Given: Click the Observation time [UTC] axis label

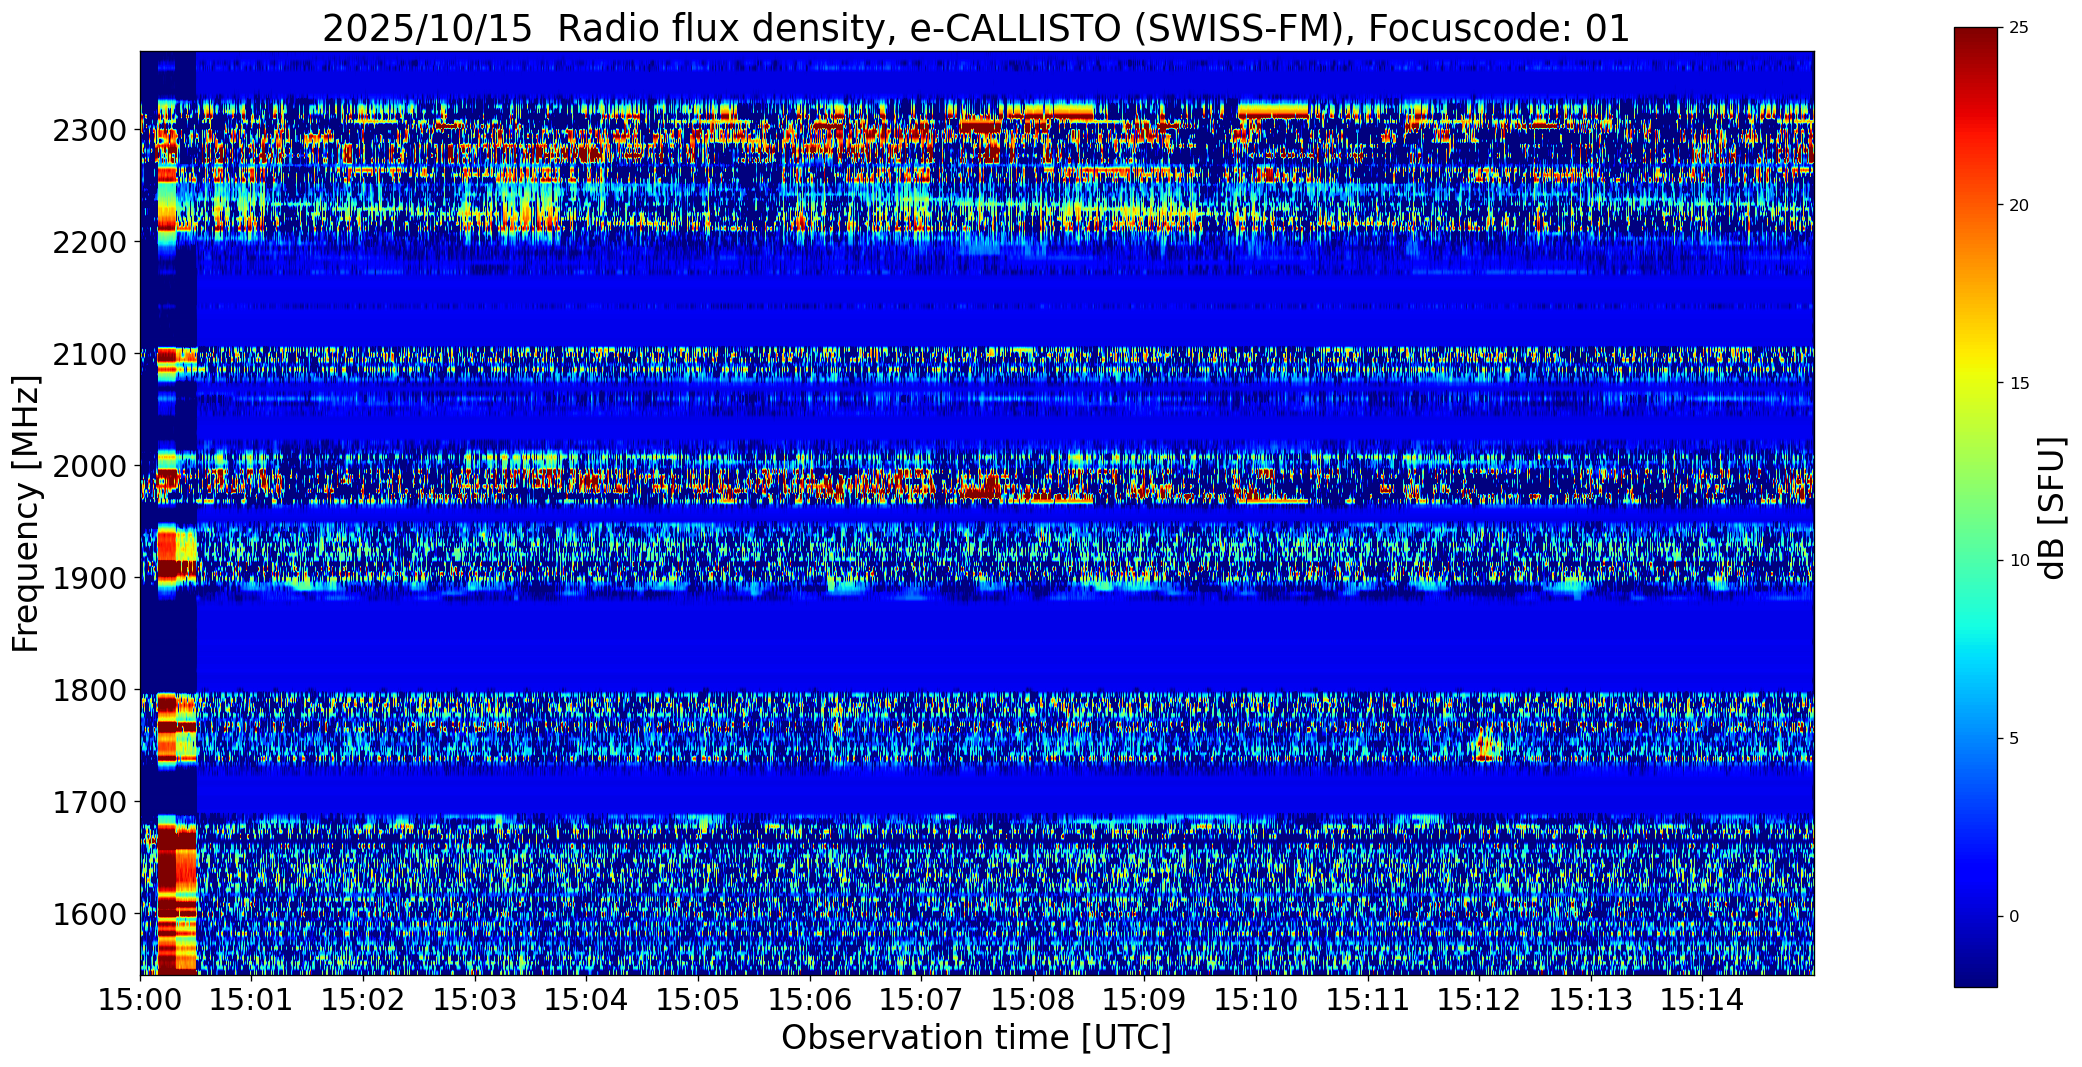Looking at the screenshot, I should (976, 1038).
